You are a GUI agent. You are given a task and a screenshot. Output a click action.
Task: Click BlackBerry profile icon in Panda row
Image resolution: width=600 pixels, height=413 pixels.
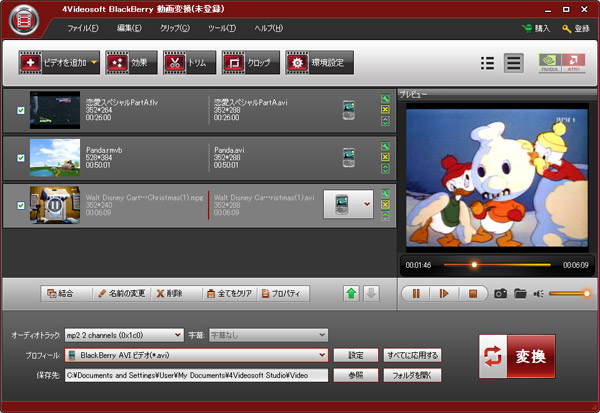(349, 157)
